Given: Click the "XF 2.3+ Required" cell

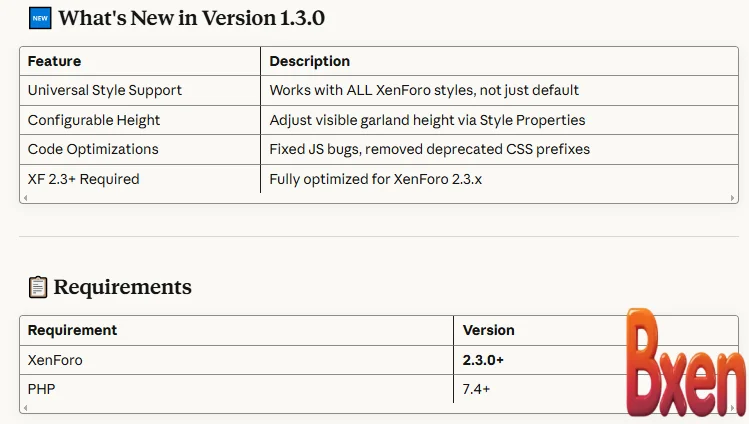Looking at the screenshot, I should point(84,179).
